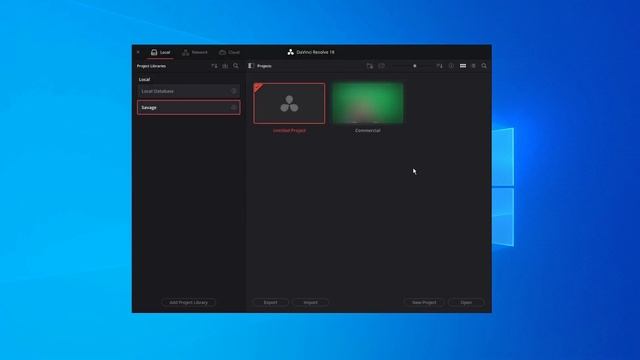Click the Commercial project name label

point(368,131)
